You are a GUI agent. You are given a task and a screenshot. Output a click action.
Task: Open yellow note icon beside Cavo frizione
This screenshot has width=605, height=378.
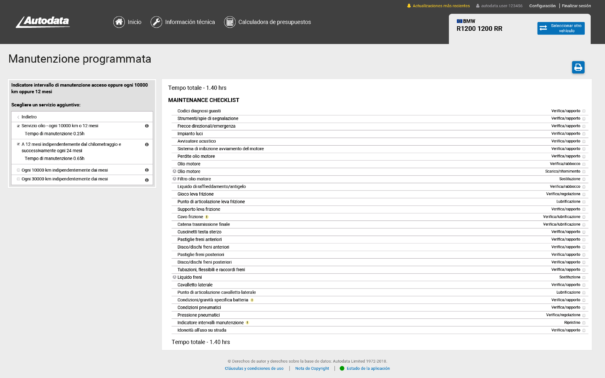(x=207, y=217)
